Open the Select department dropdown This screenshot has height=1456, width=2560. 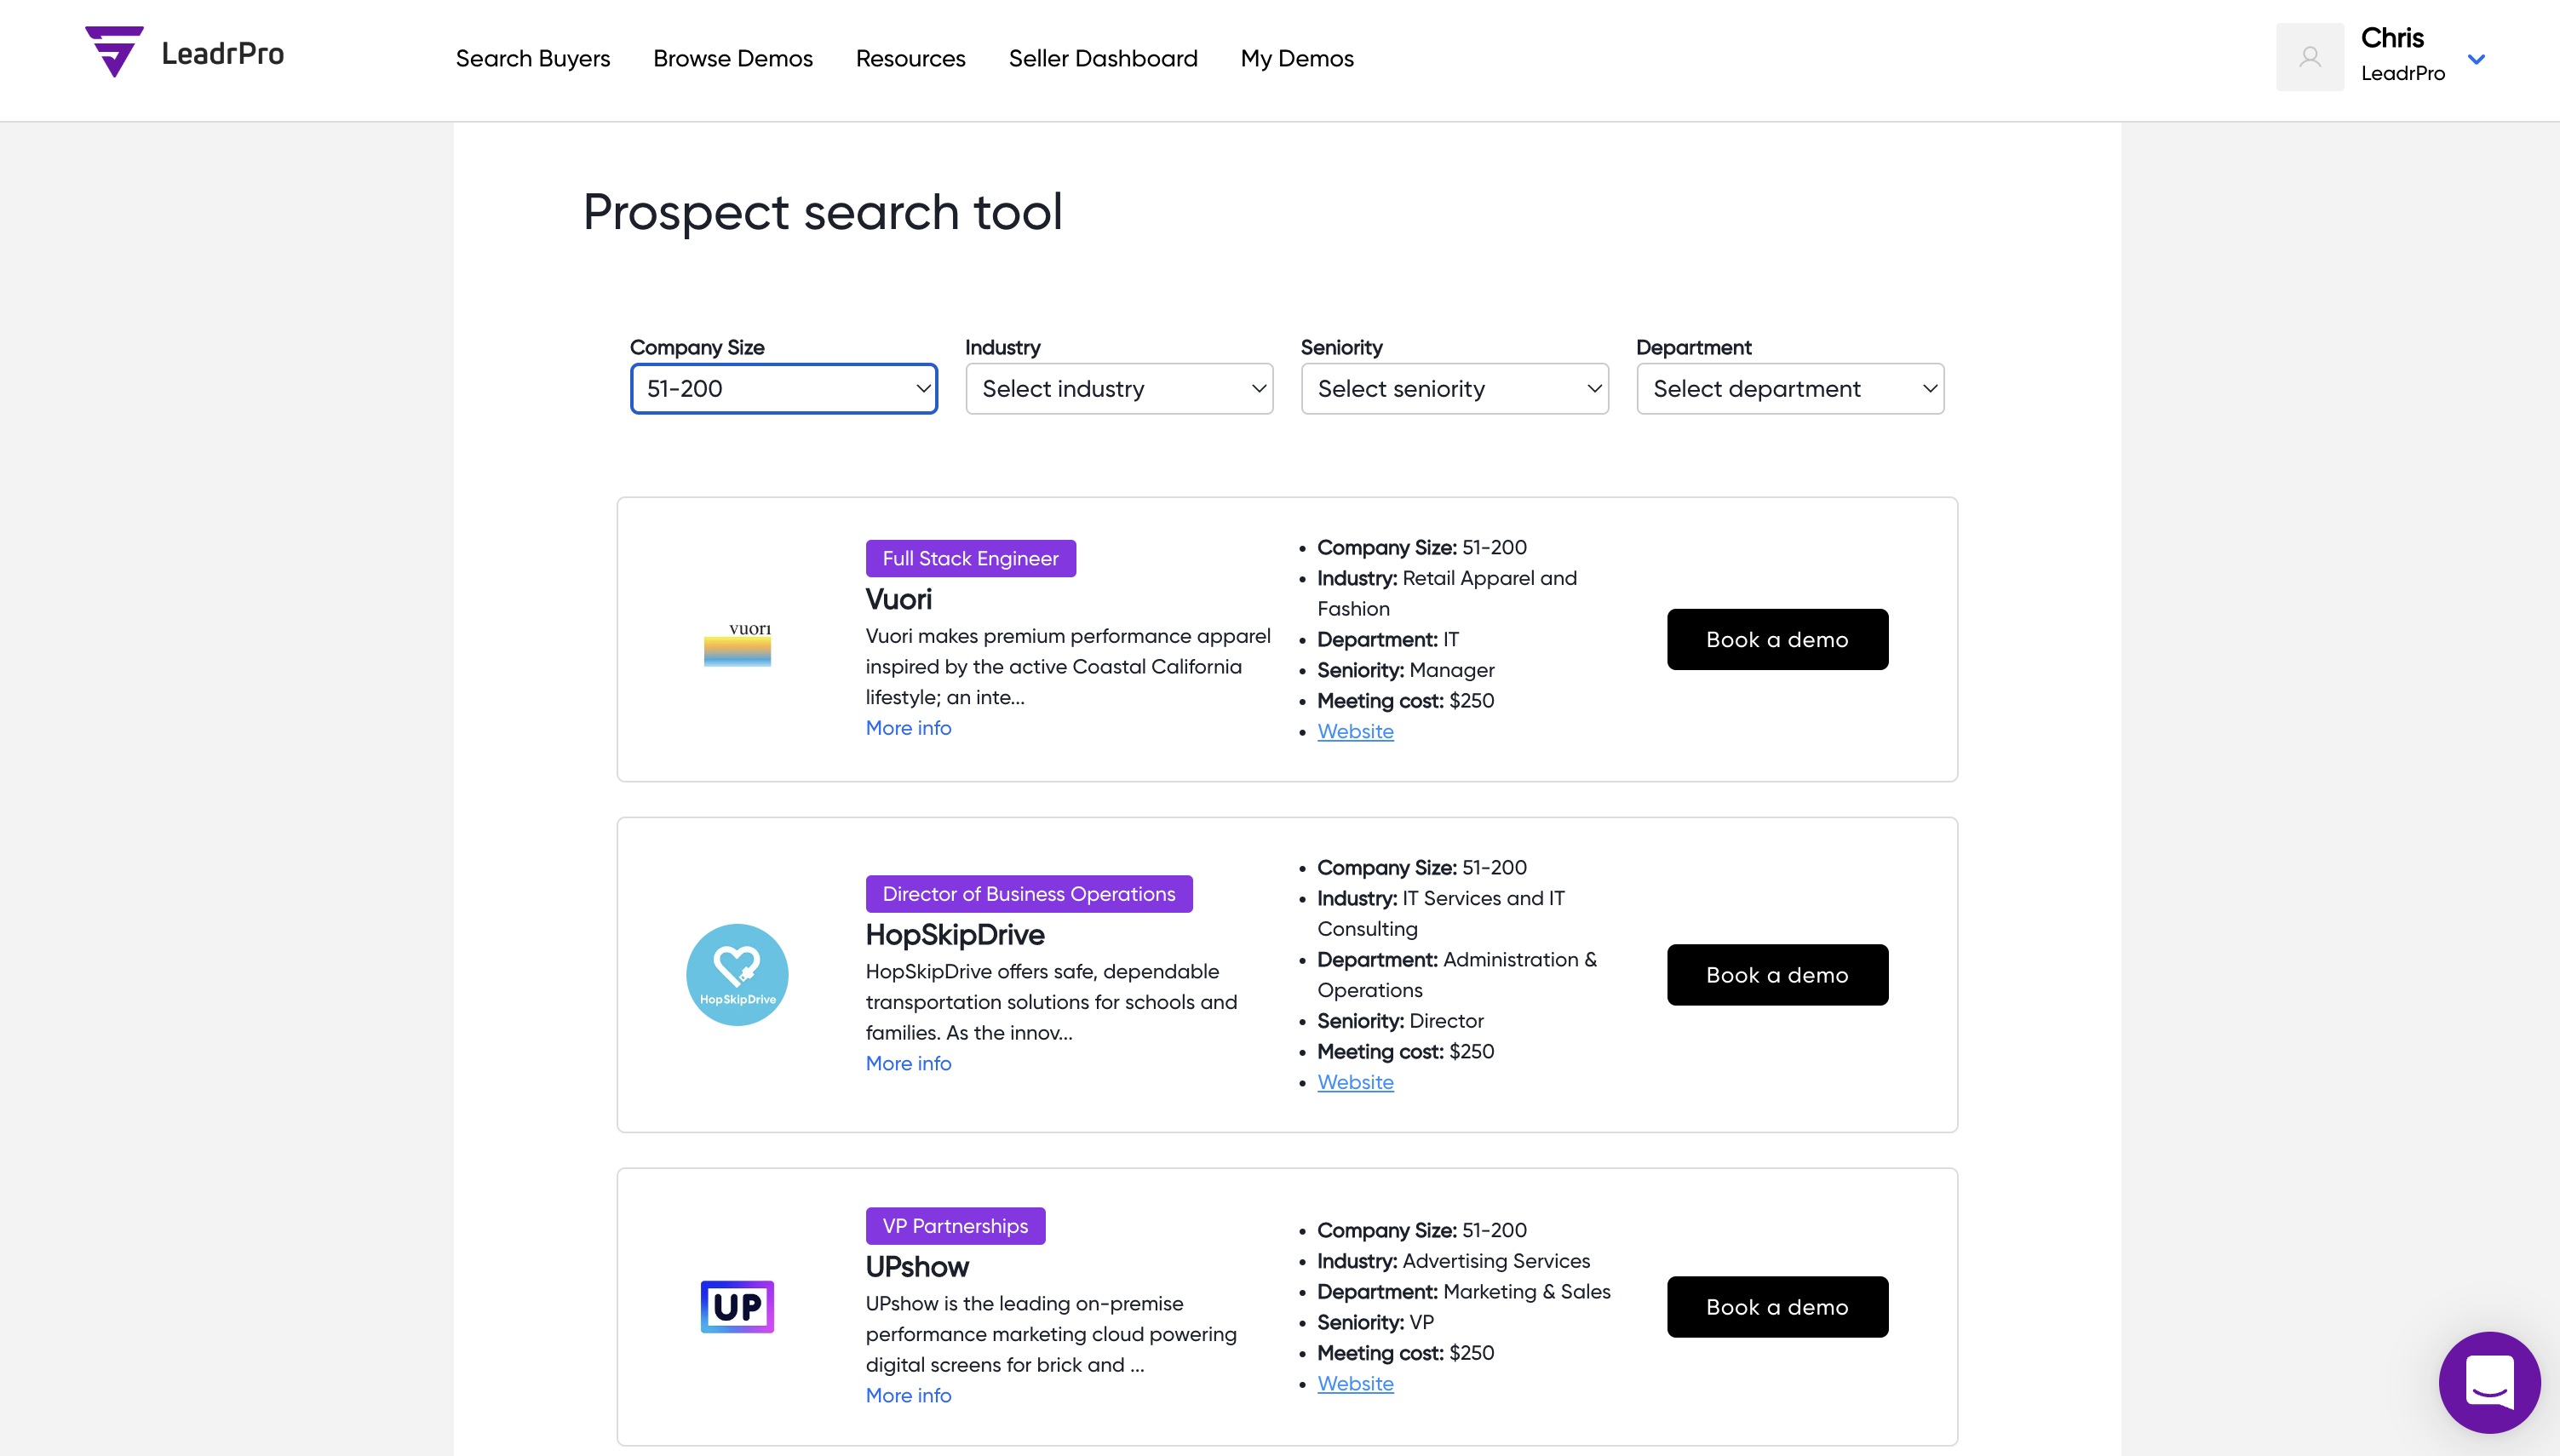click(1790, 389)
